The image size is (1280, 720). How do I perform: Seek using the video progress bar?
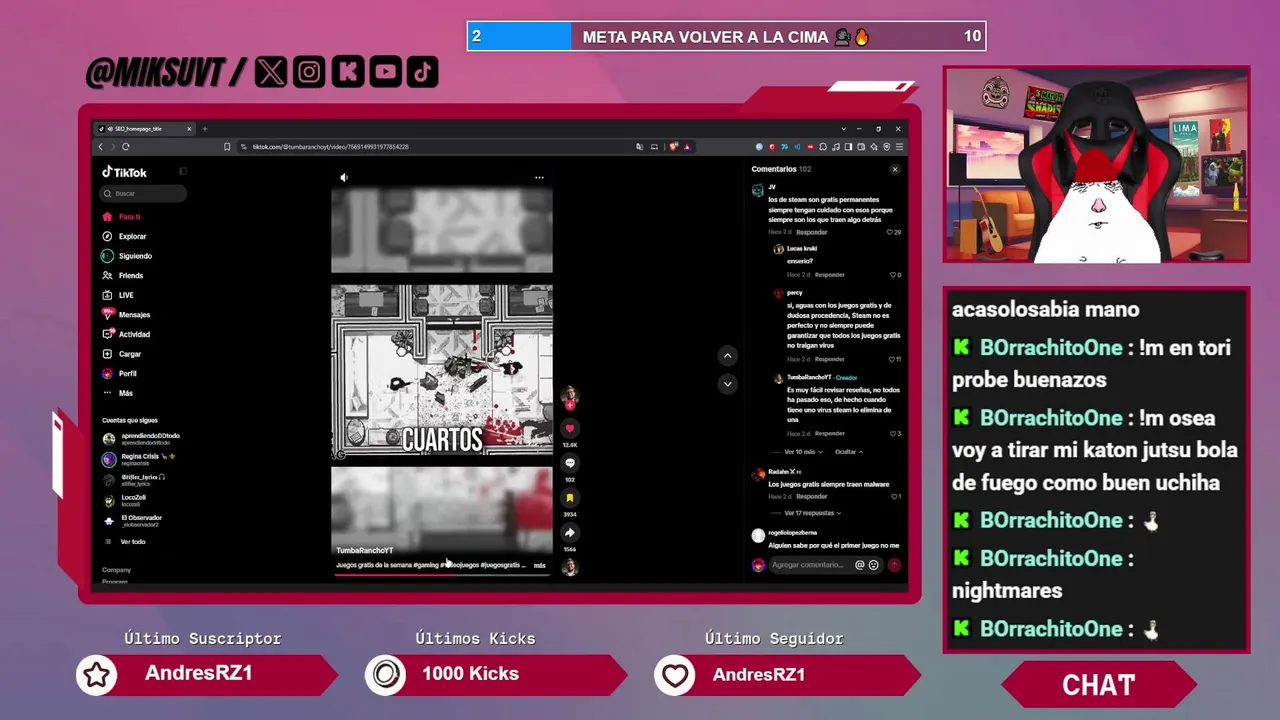pos(442,574)
